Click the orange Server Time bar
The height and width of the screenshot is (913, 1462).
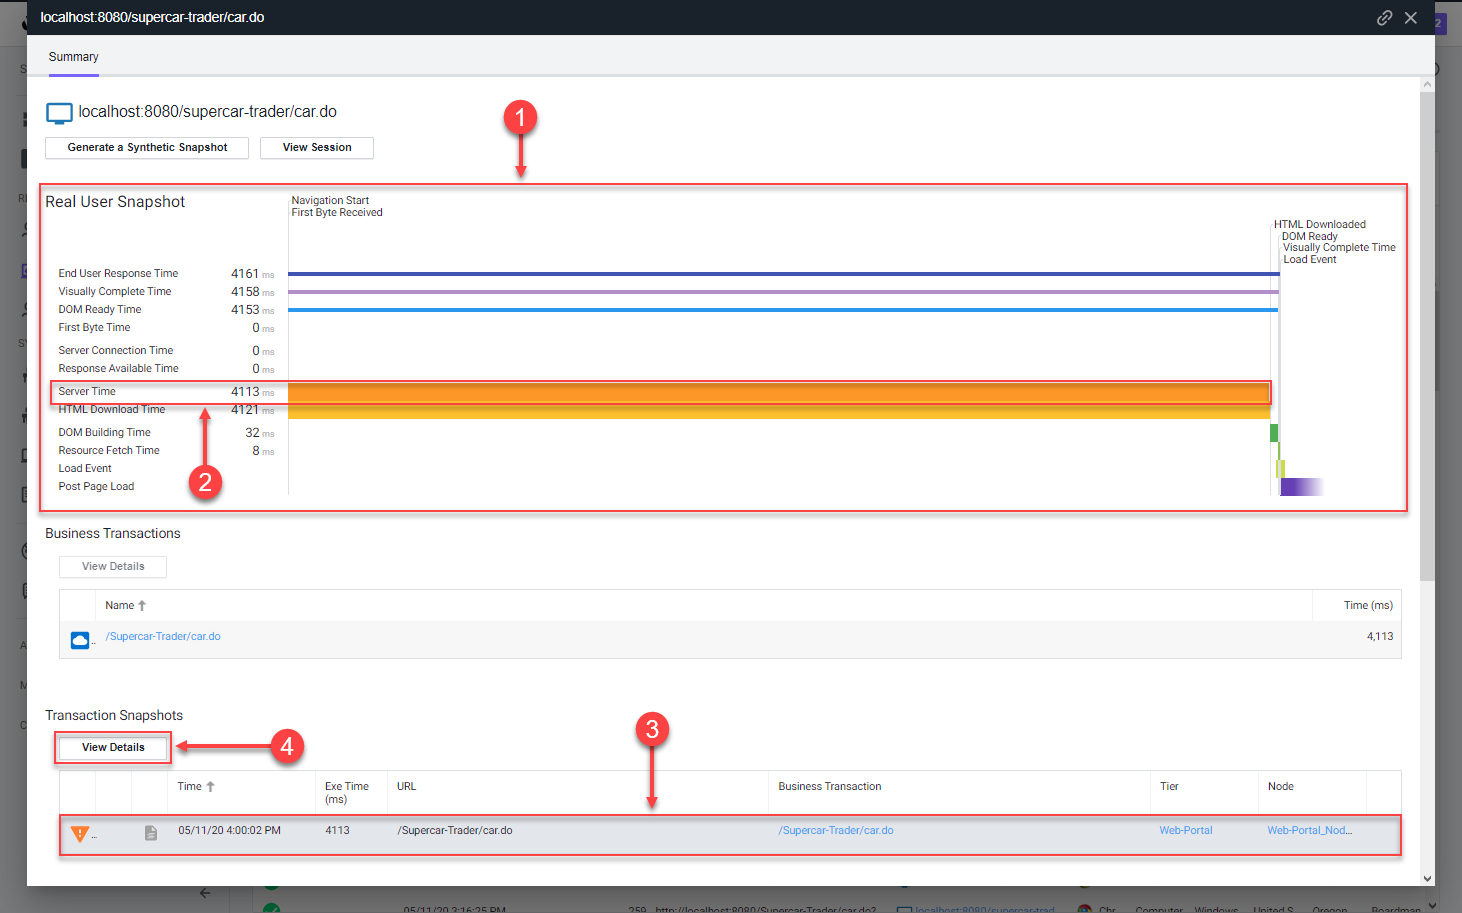coord(778,393)
